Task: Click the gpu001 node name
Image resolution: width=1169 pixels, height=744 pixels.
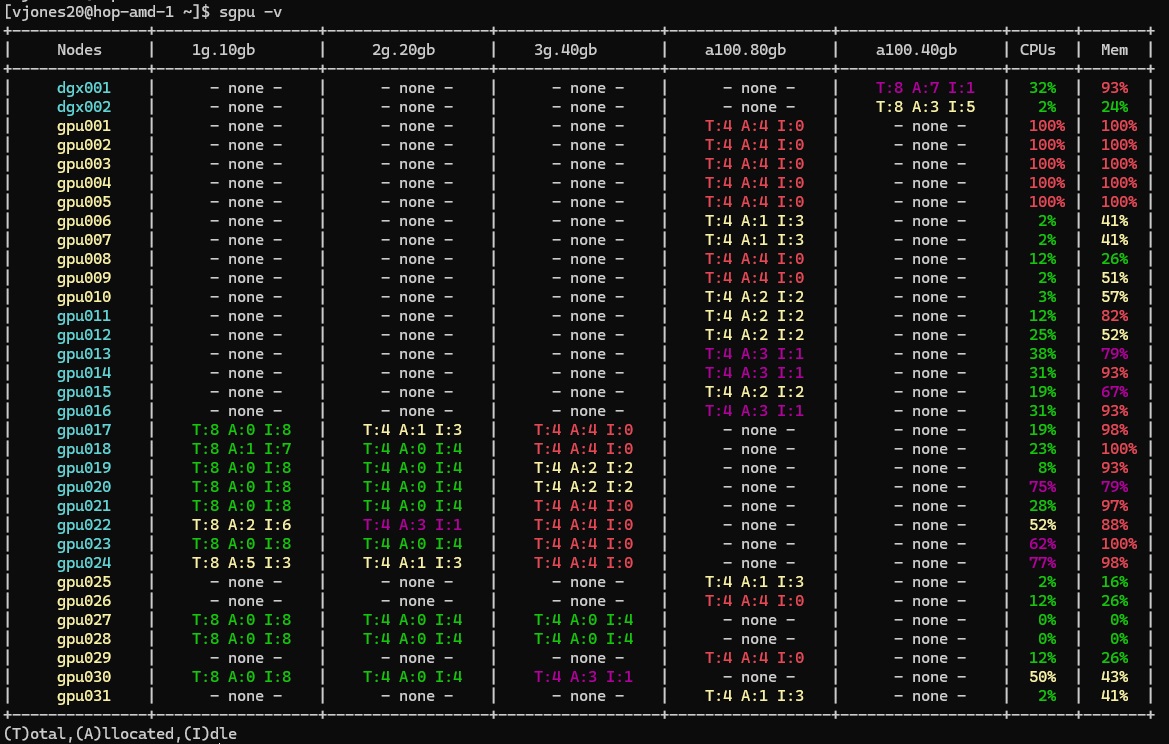Action: pos(84,126)
